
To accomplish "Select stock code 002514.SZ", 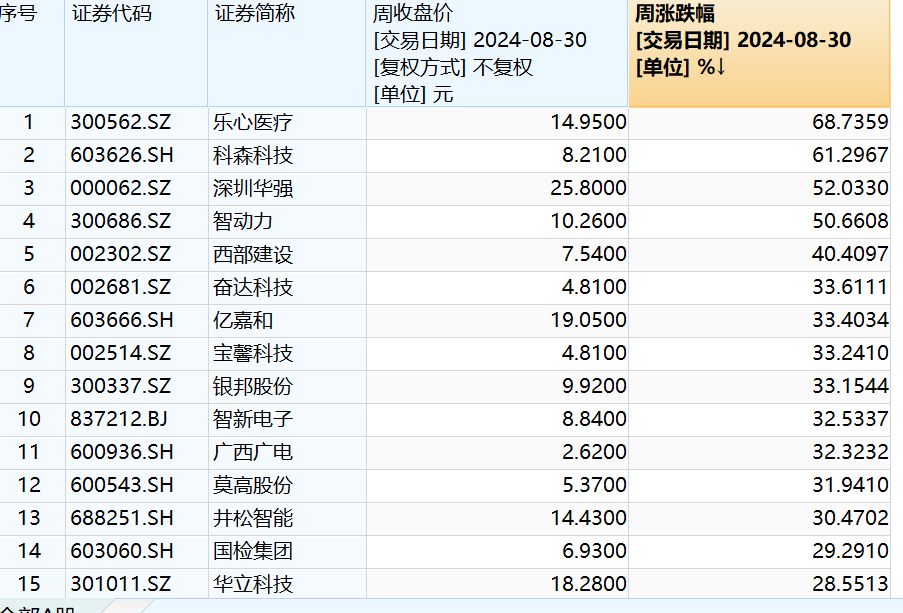I will [121, 353].
